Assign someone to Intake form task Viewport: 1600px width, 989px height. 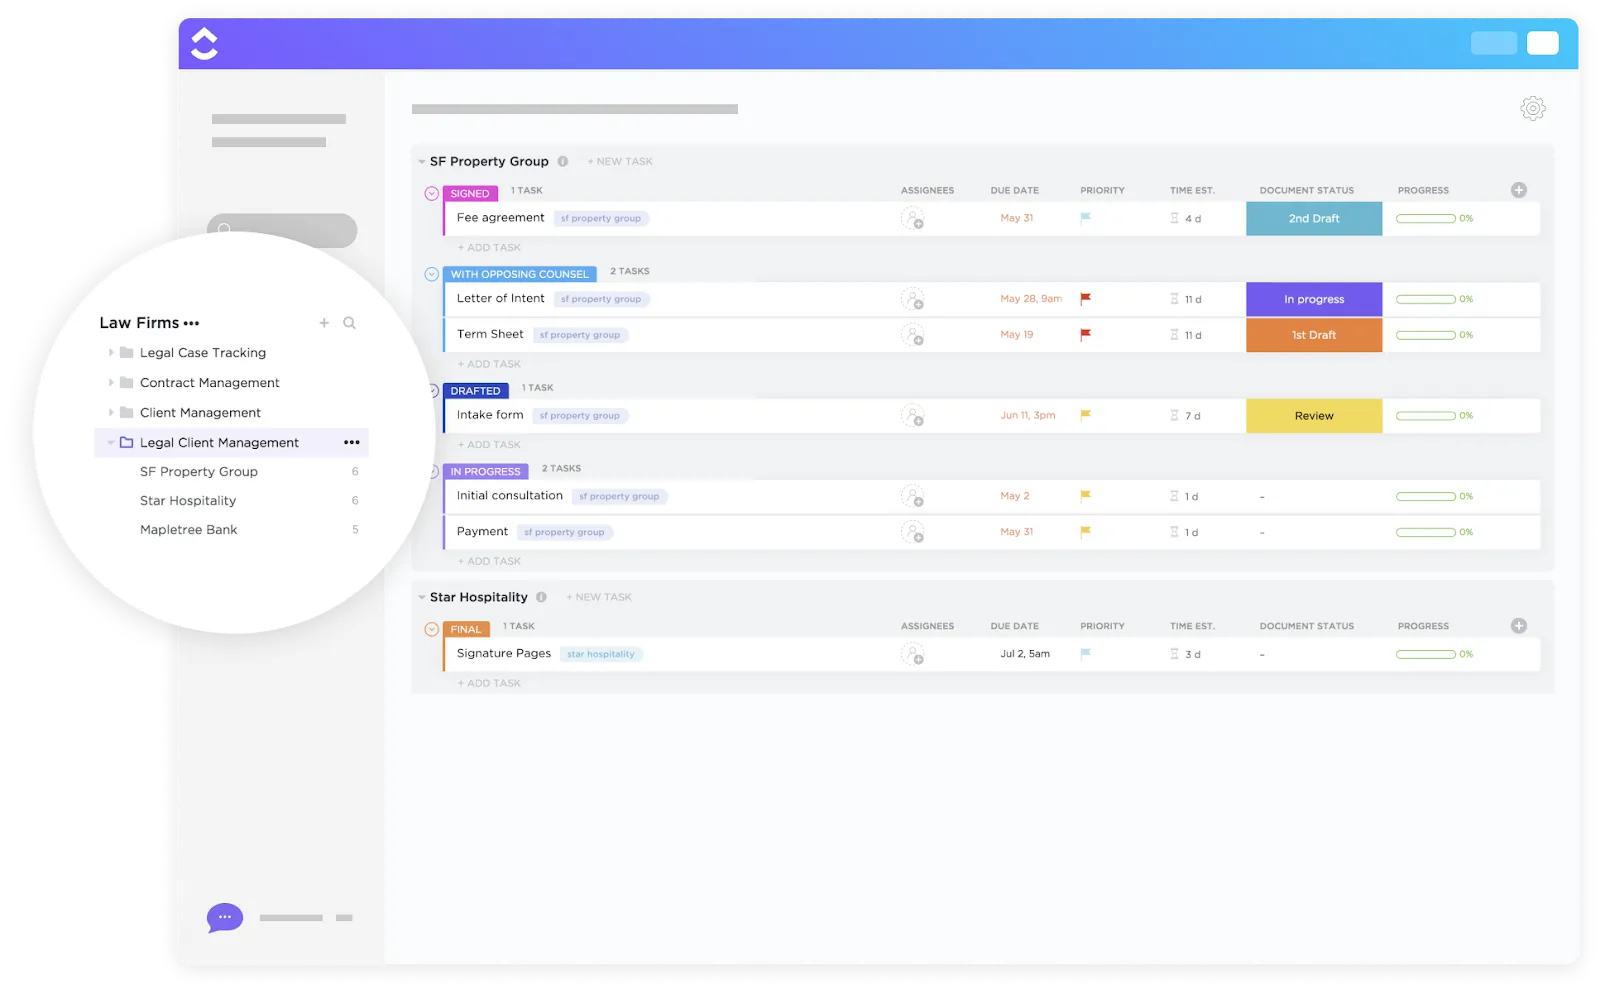pos(912,415)
